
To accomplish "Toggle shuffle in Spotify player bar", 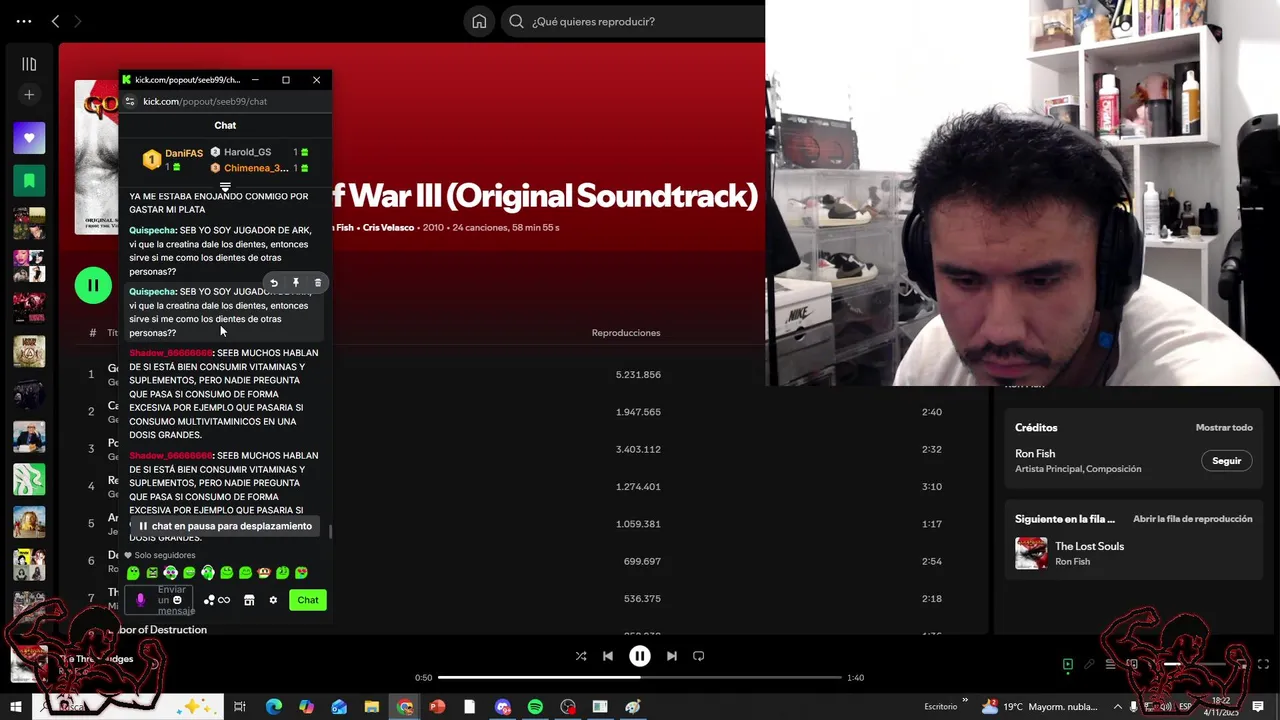I will click(581, 656).
